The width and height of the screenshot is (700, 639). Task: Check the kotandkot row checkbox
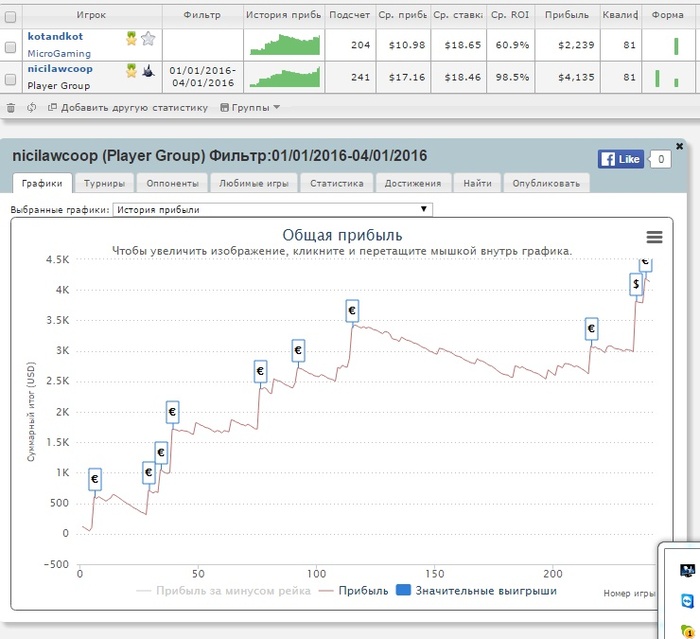click(10, 47)
